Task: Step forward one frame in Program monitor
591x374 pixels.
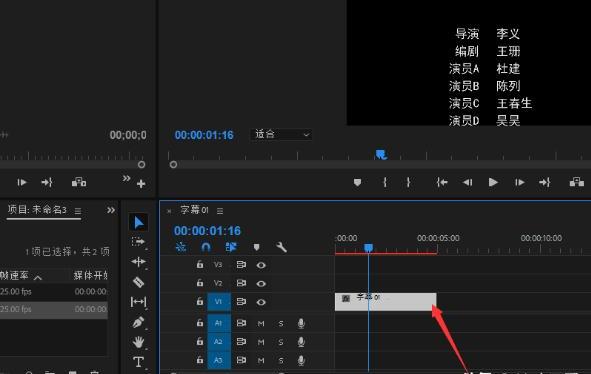Action: coord(519,182)
